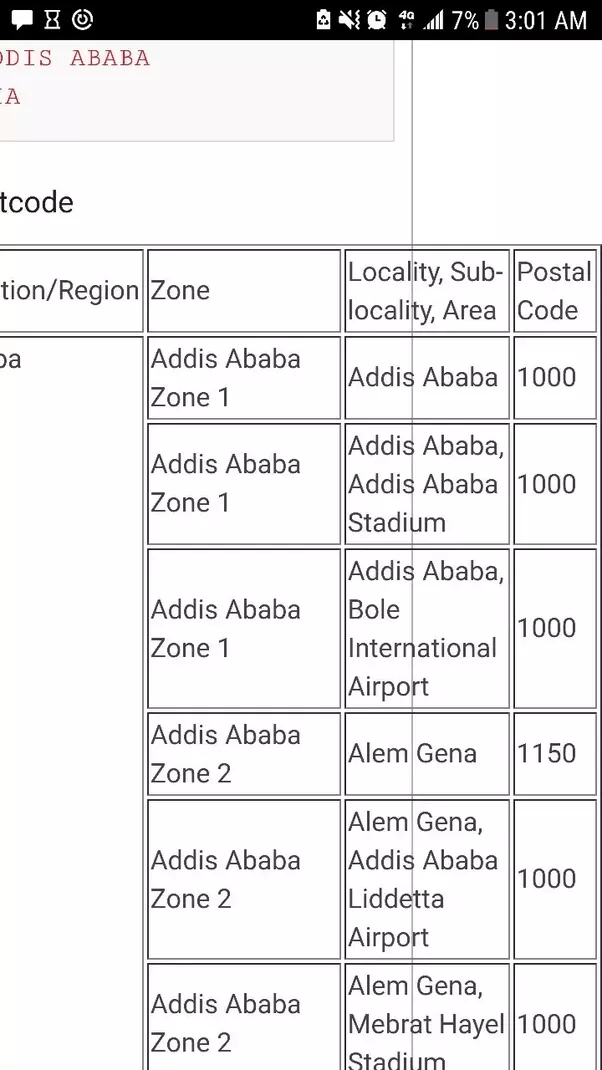Tap the signal strength bars icon
Image resolution: width=602 pixels, height=1070 pixels.
tap(432, 20)
